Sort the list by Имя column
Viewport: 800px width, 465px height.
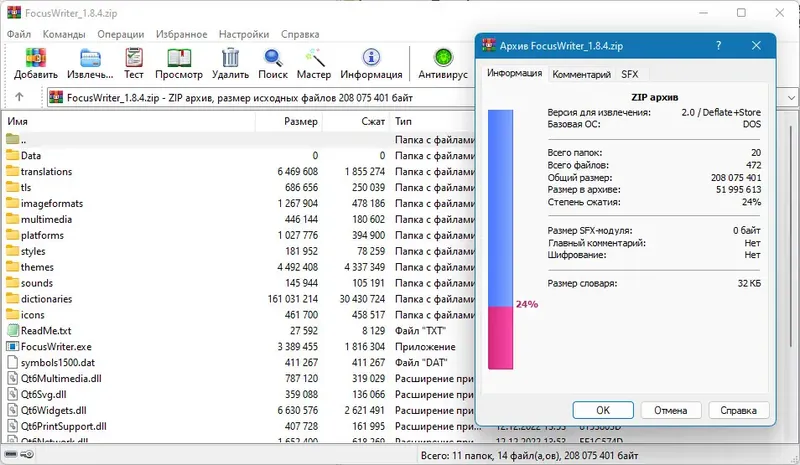pos(128,121)
